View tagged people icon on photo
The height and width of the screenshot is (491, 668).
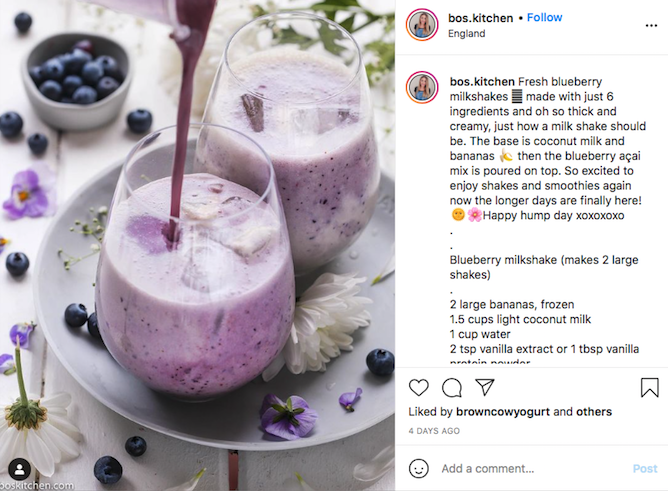pyautogui.click(x=20, y=469)
